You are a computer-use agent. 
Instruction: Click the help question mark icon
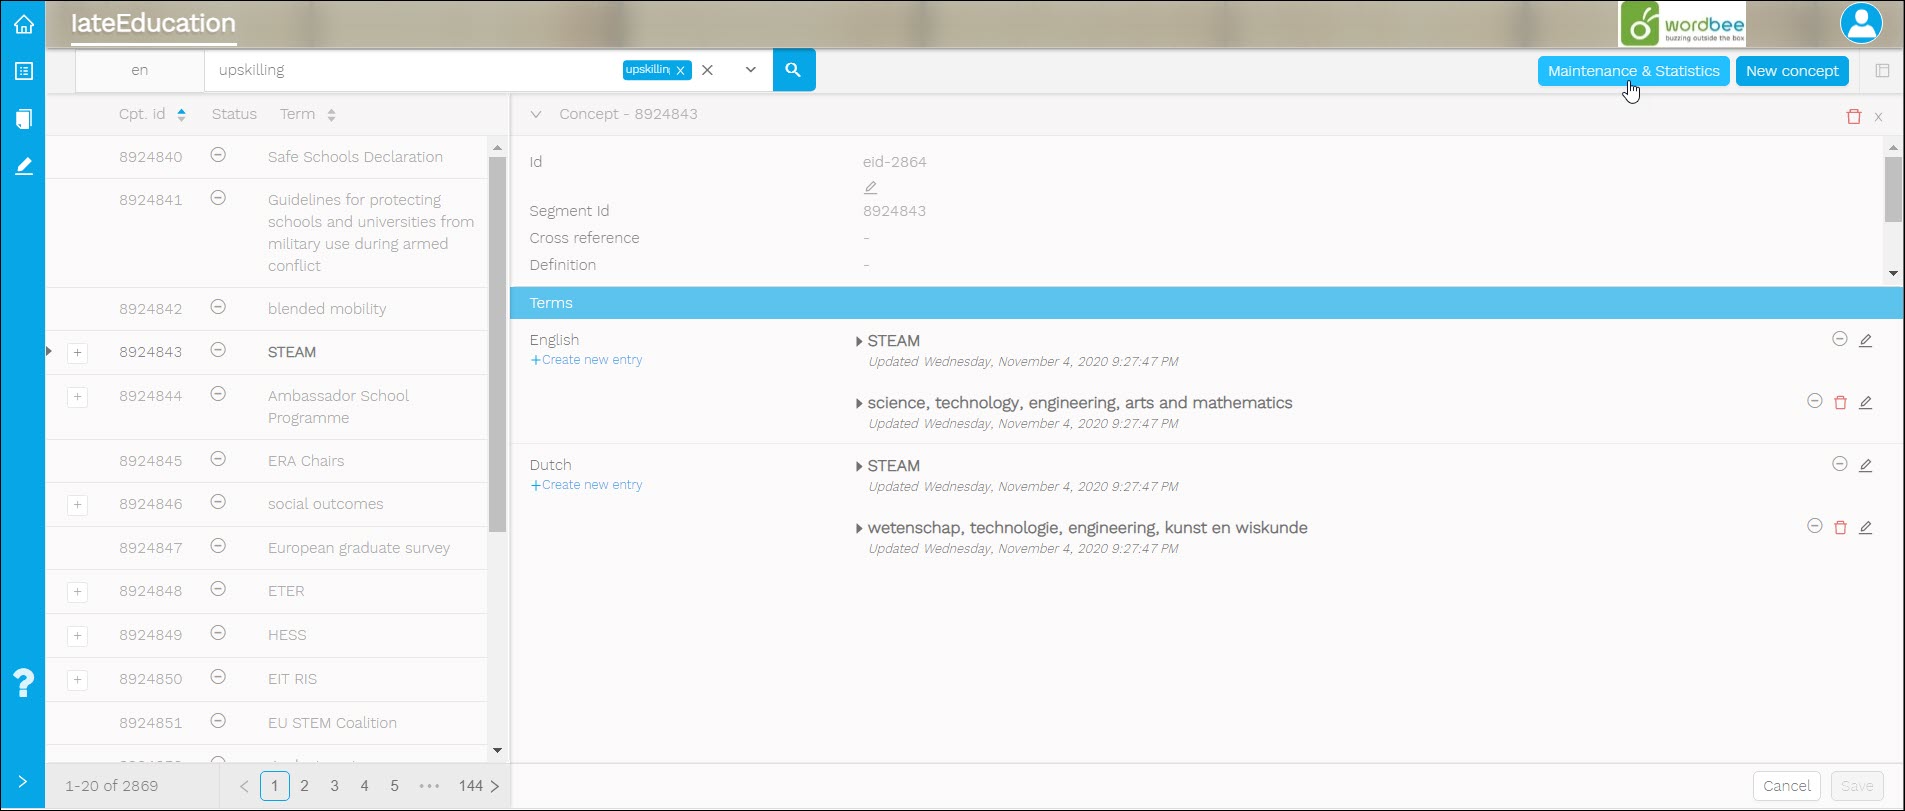click(x=24, y=683)
